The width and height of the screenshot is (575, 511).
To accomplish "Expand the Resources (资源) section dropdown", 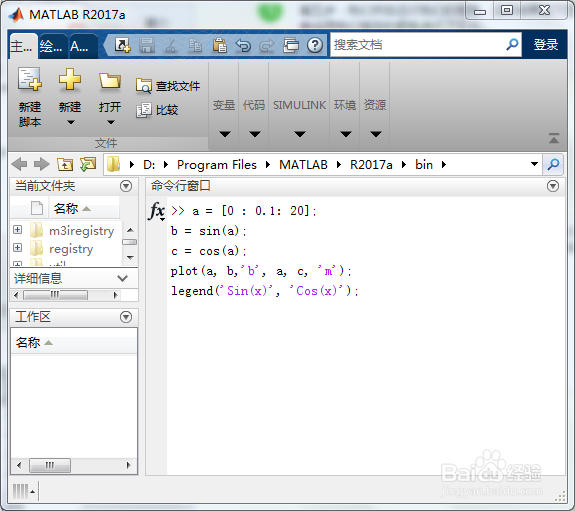I will (376, 134).
